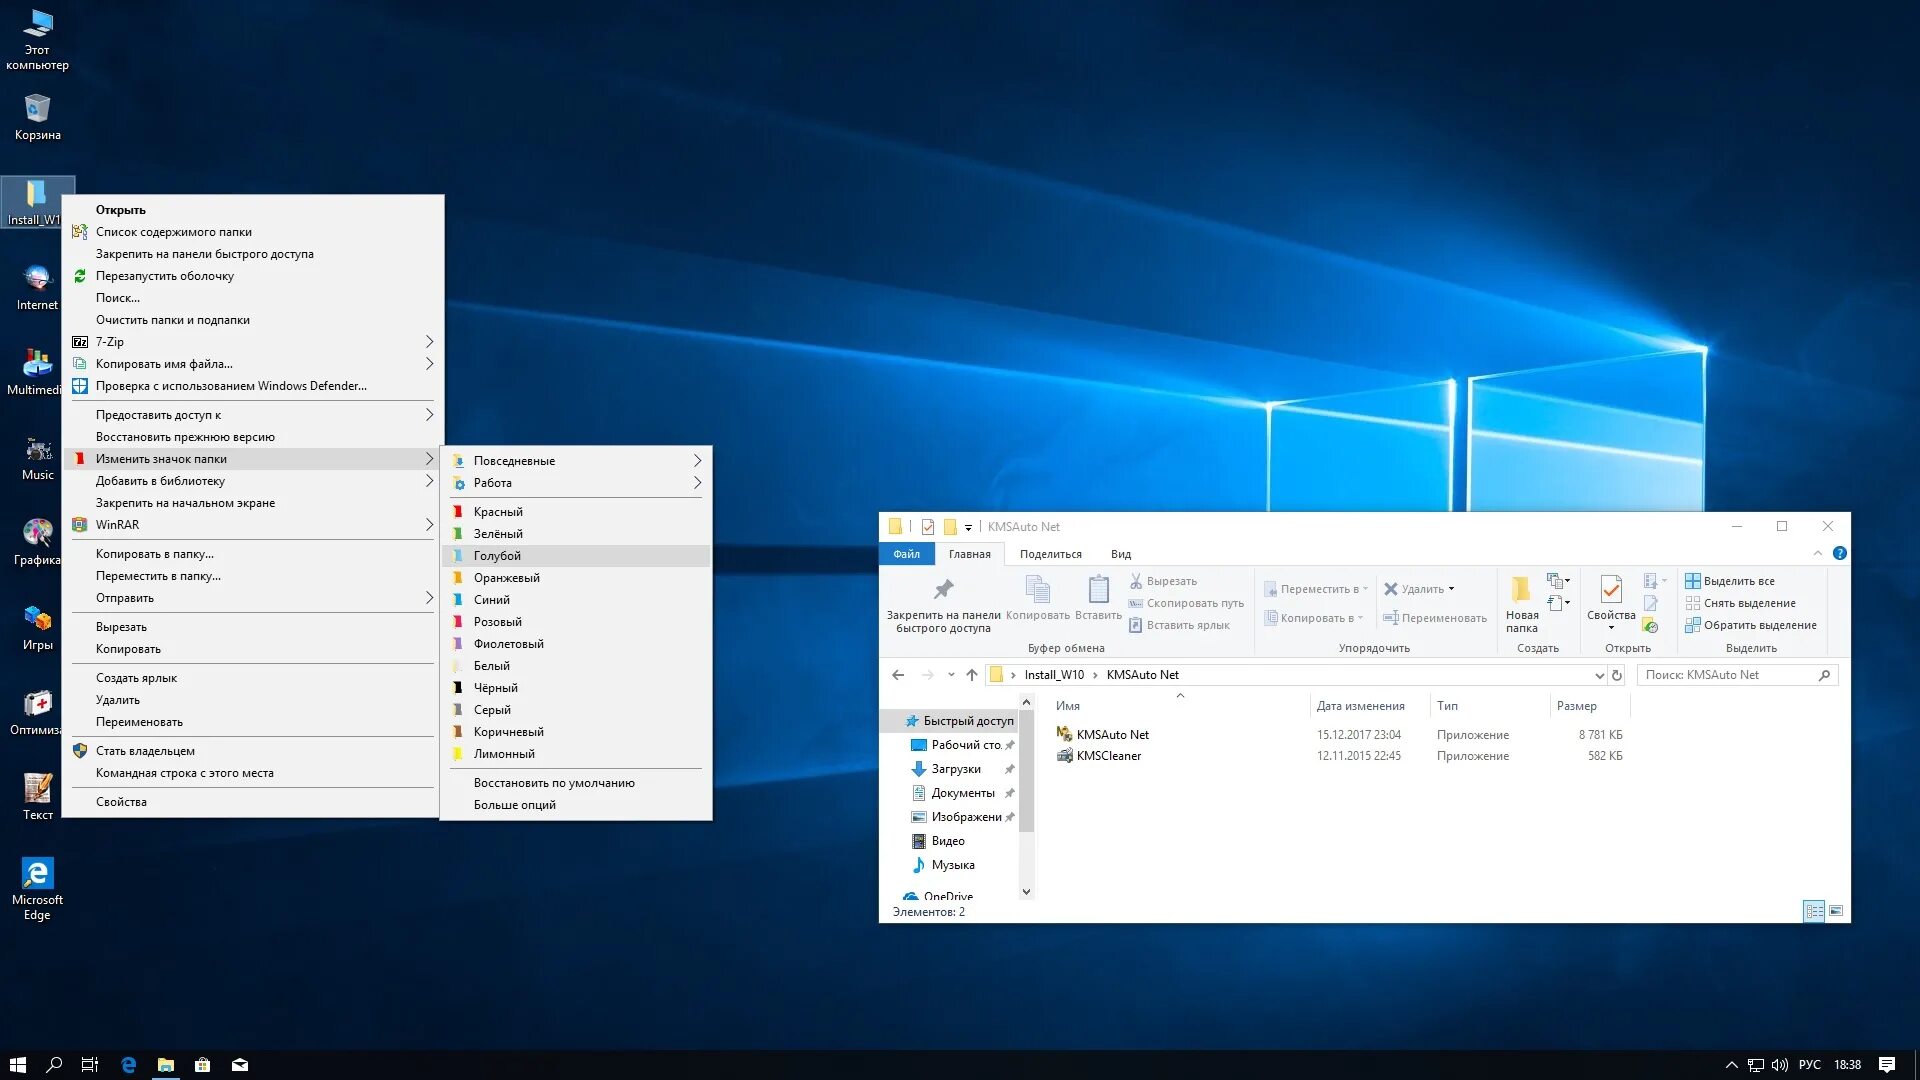Image resolution: width=1920 pixels, height=1080 pixels.
Task: Open Загрузки in navigation pane
Action: pyautogui.click(x=955, y=769)
